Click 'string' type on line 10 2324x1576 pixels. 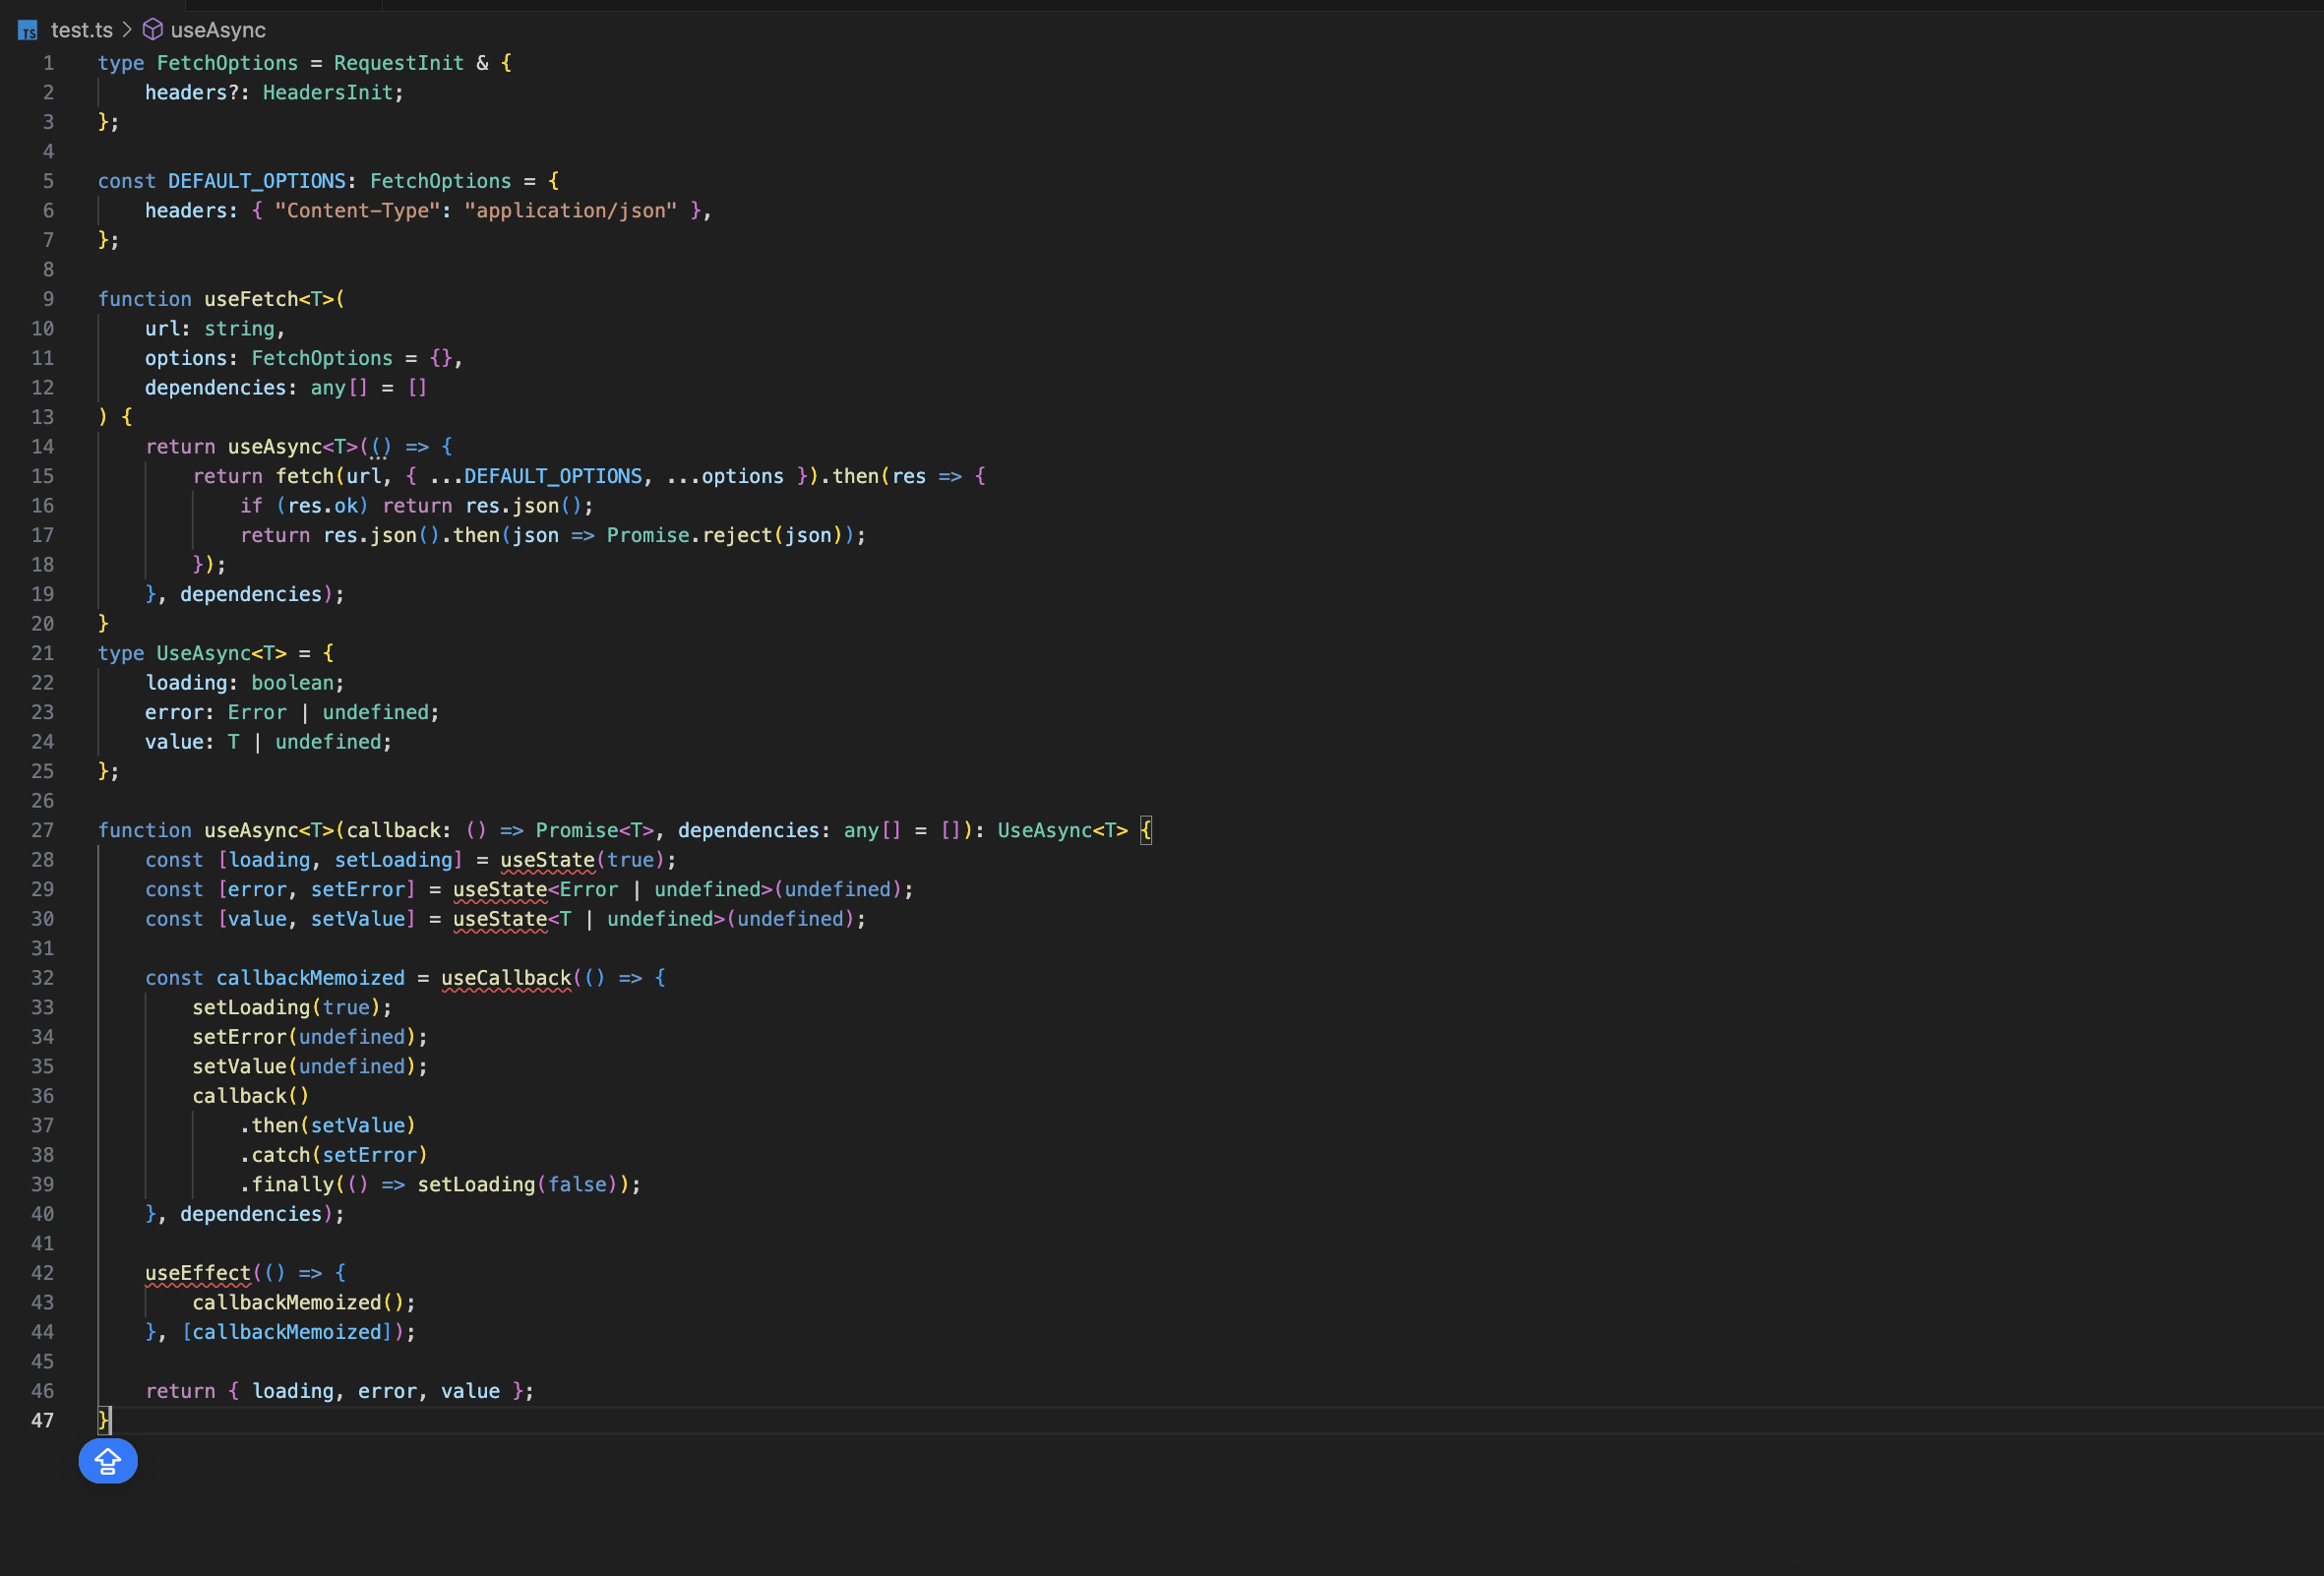[x=240, y=328]
